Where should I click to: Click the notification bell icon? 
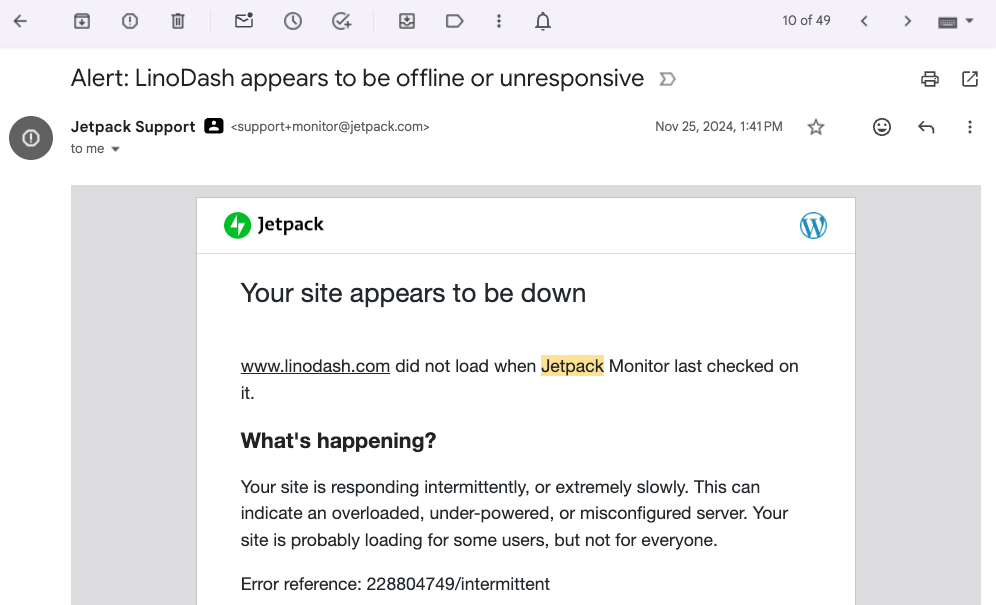(543, 21)
